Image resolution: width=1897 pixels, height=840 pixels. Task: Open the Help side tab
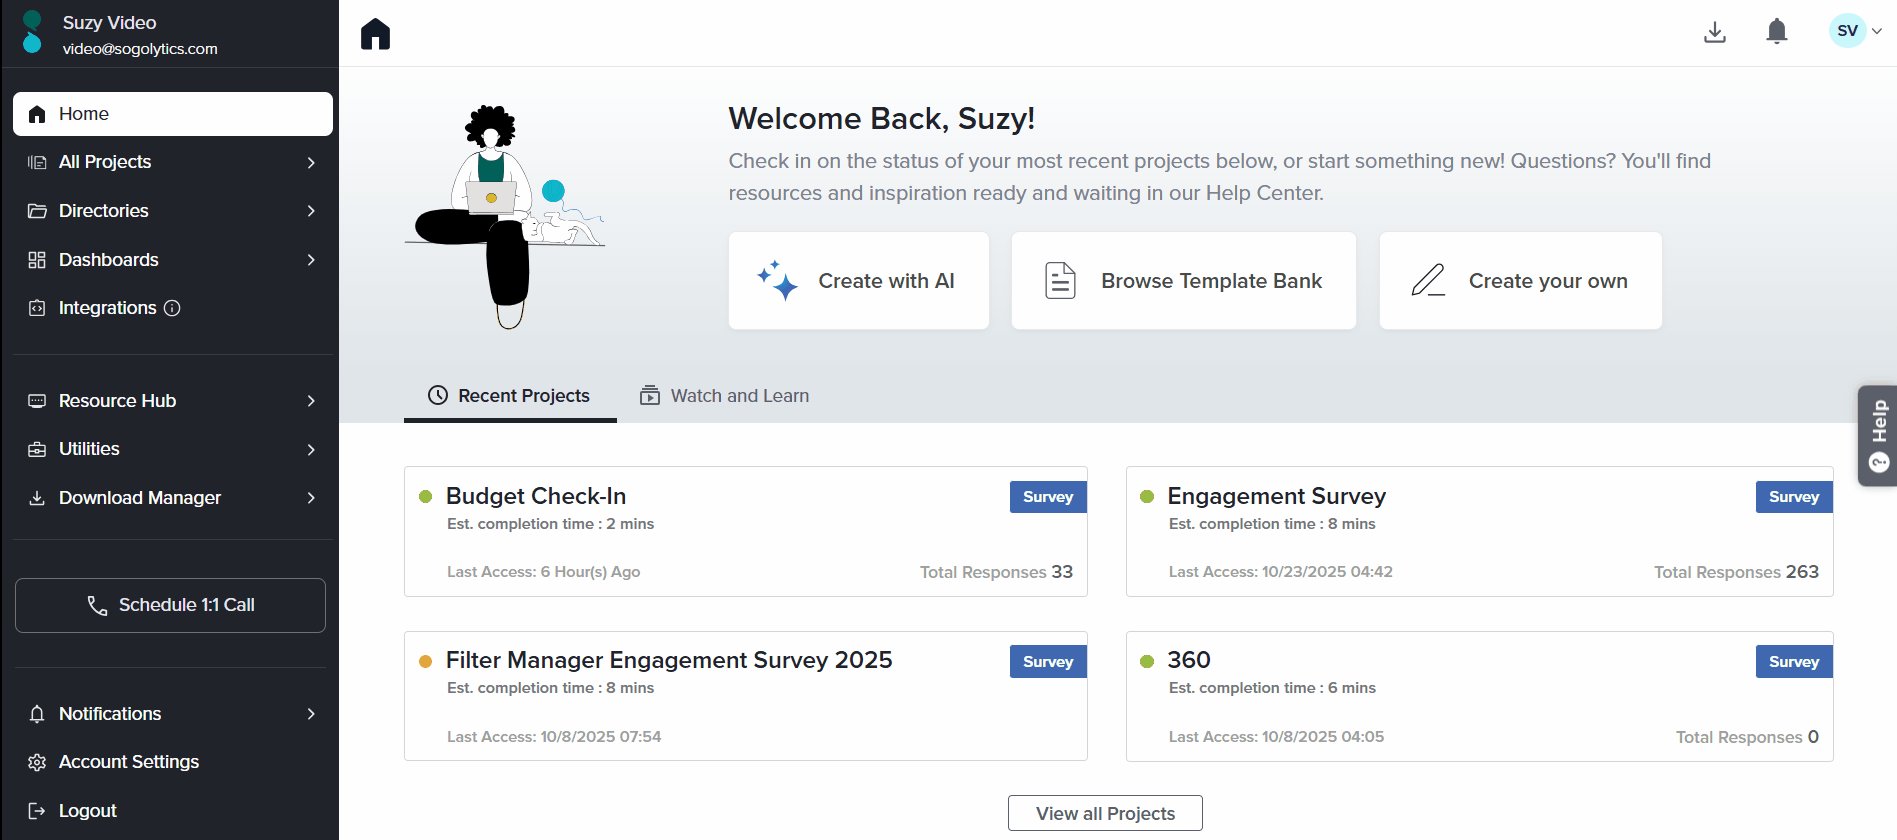click(1878, 435)
